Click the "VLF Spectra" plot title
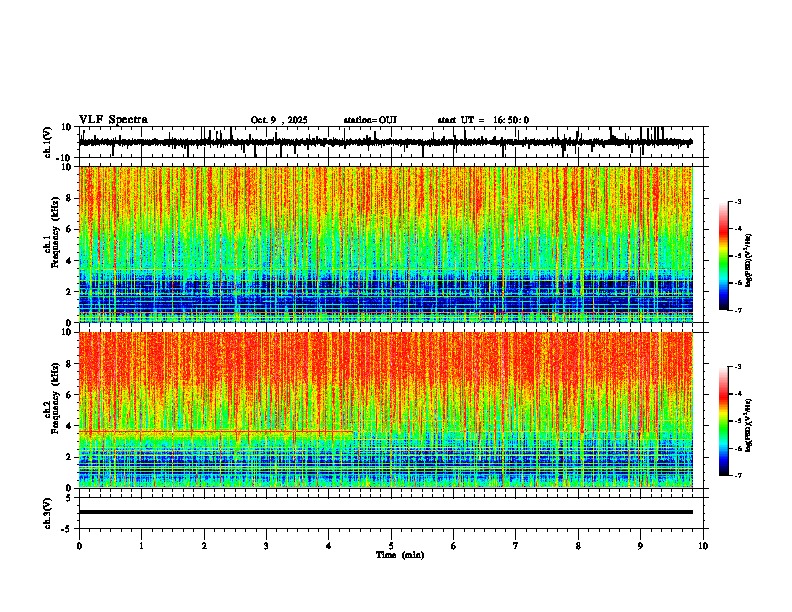Screen dimensions: 792x612 pos(113,120)
